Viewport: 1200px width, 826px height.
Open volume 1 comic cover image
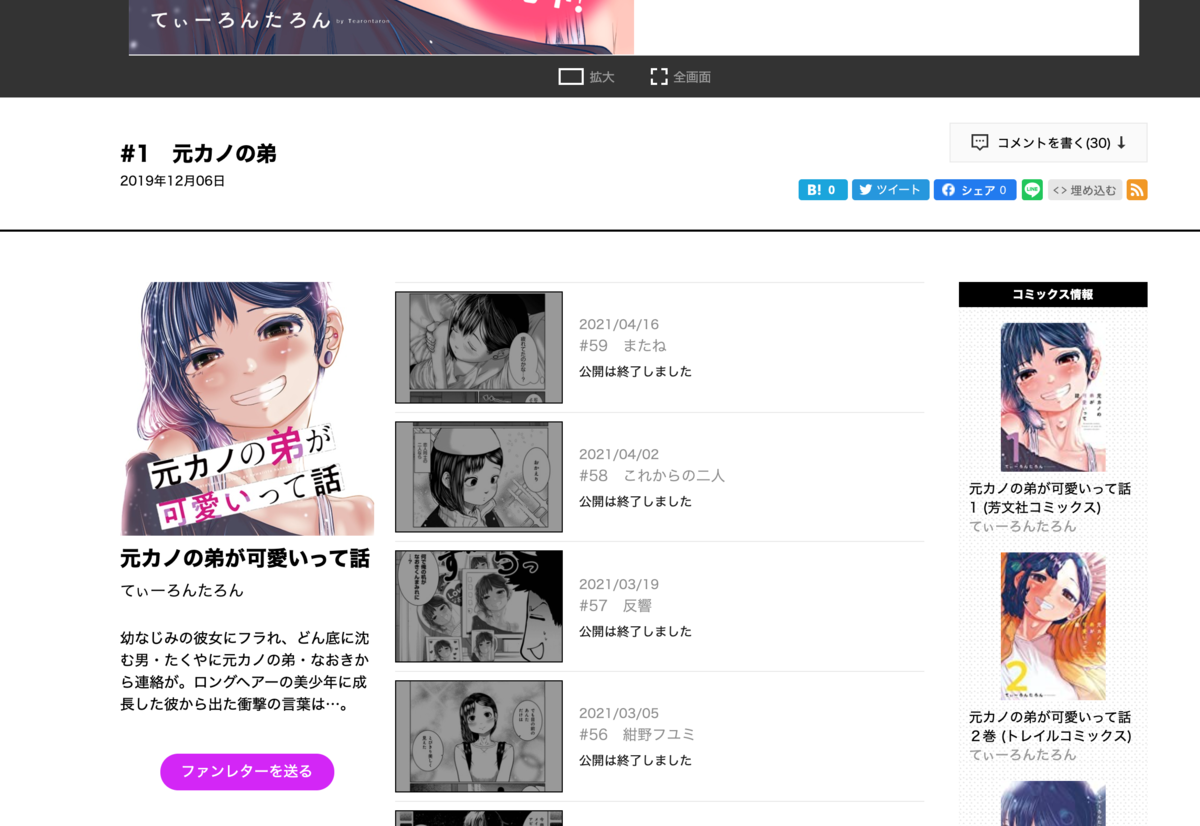1053,397
